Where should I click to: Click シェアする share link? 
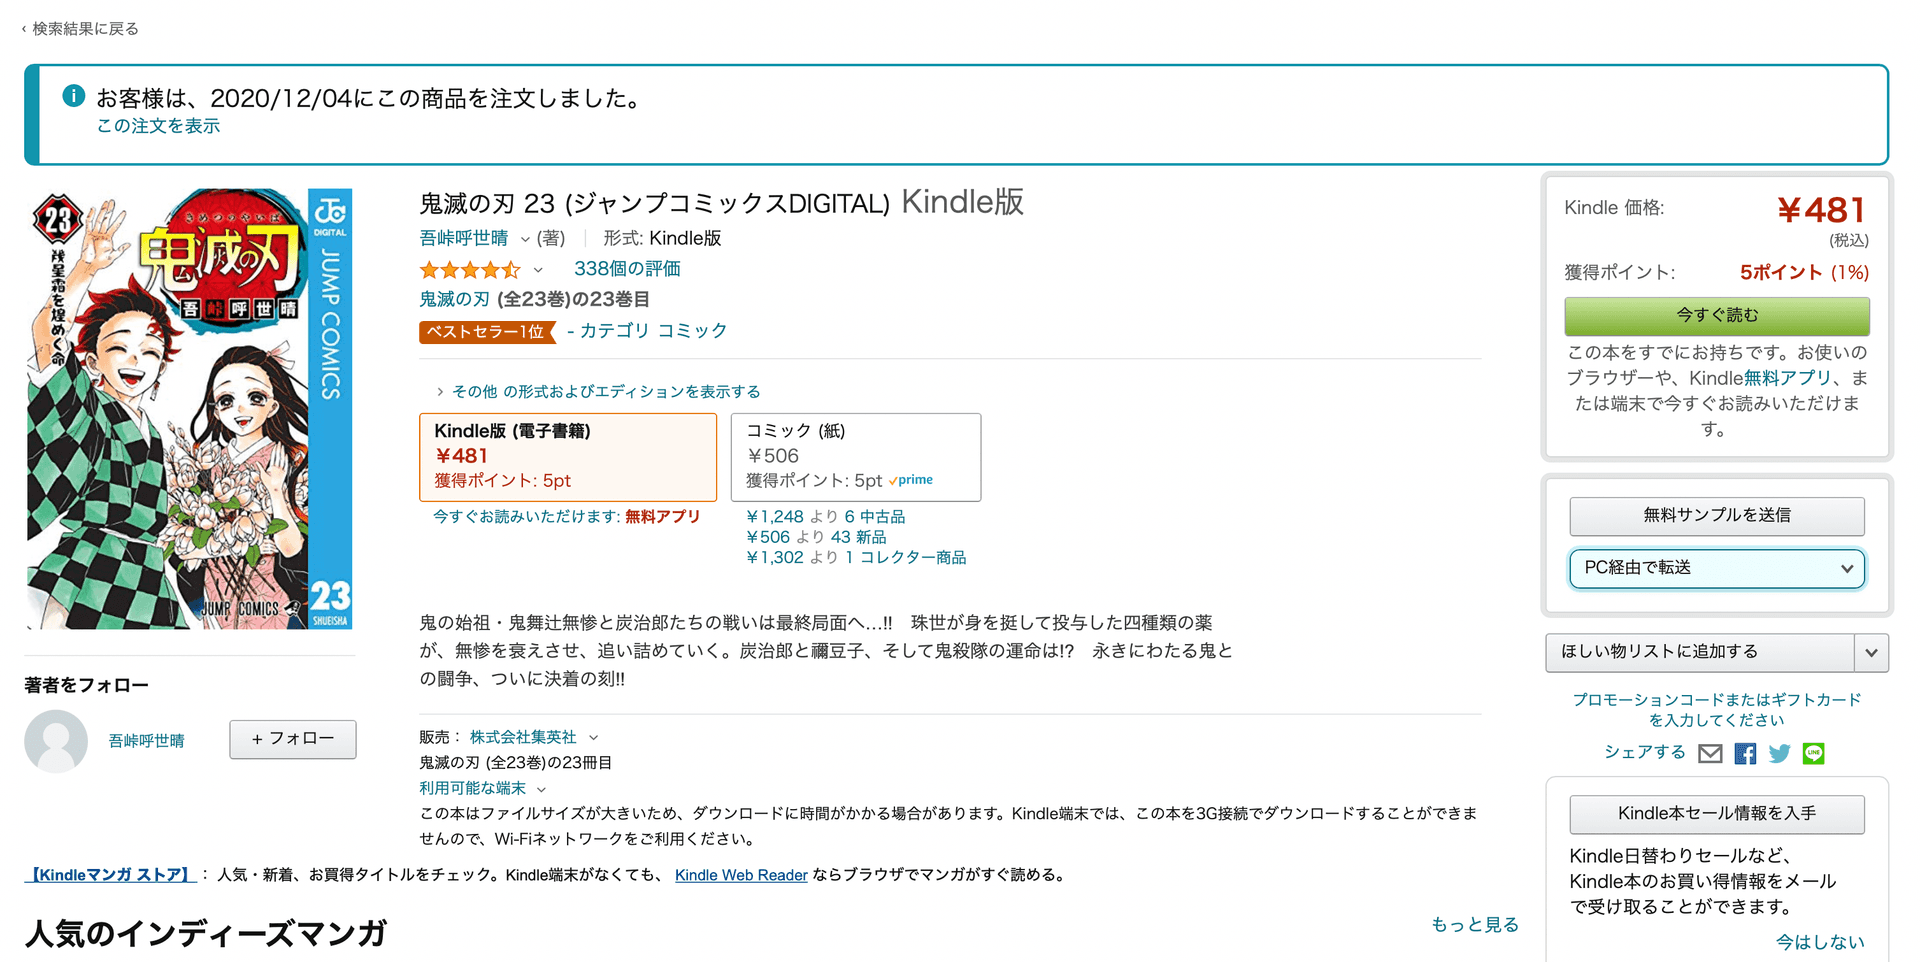coord(1645,752)
